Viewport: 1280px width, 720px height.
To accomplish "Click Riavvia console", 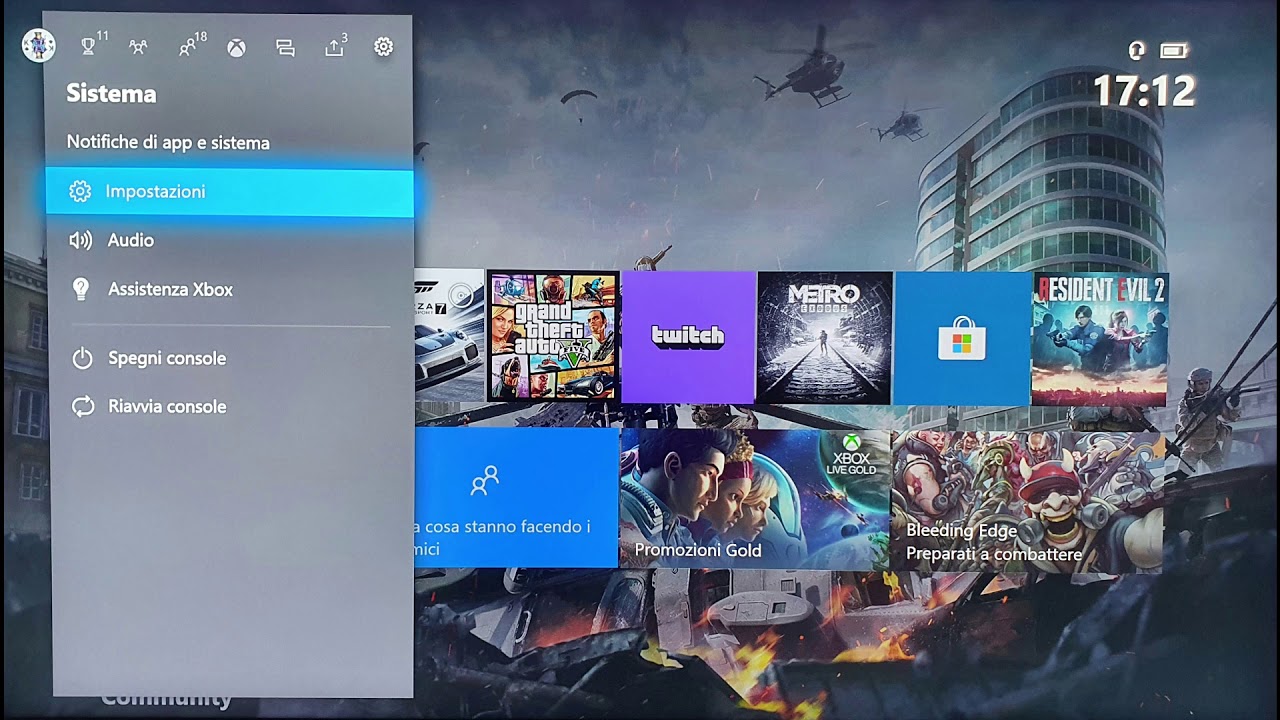I will [166, 406].
